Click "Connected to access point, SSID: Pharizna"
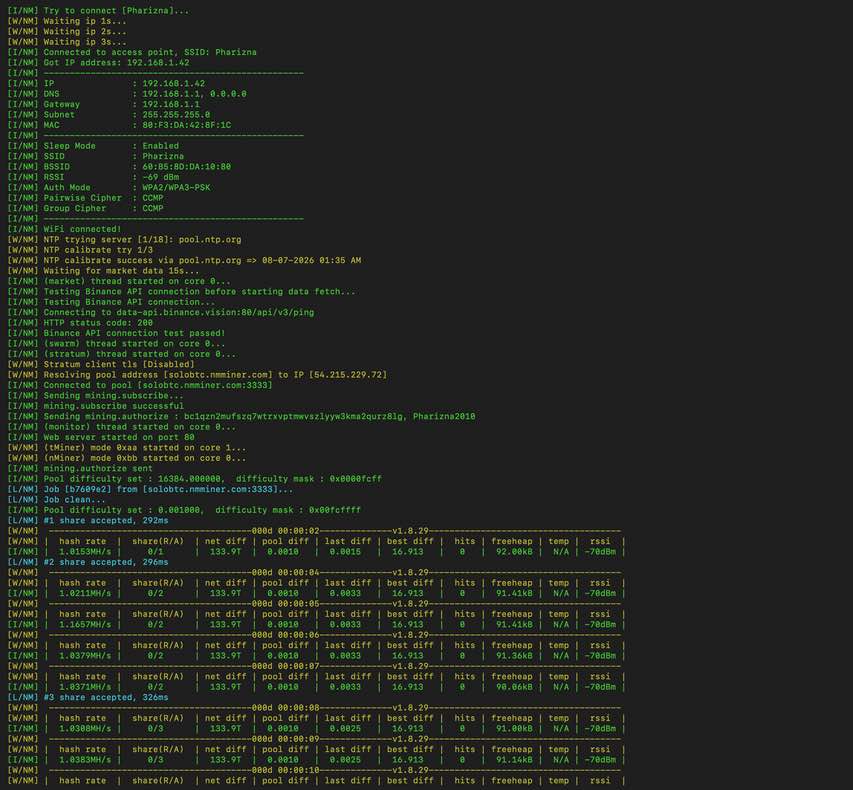 coord(150,52)
